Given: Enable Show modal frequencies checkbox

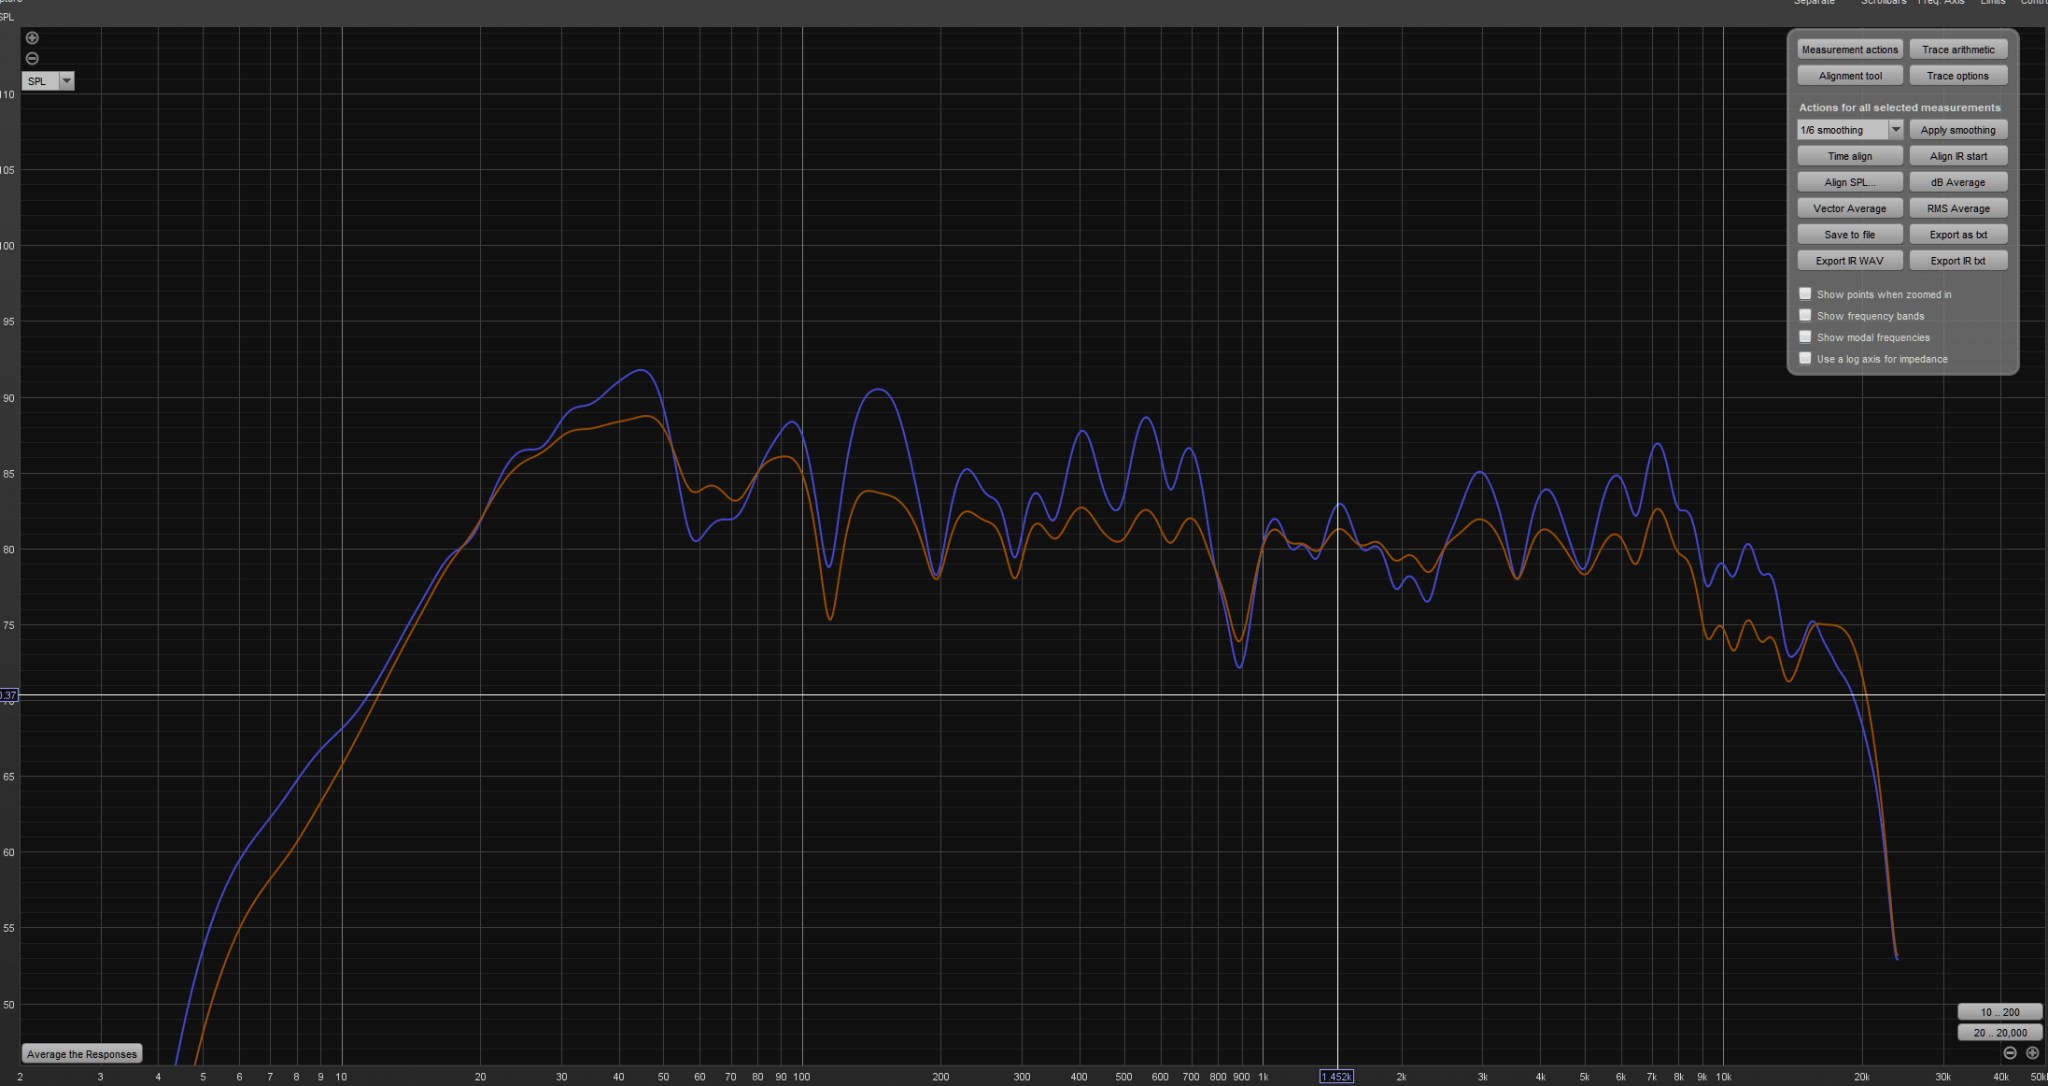Looking at the screenshot, I should coord(1805,337).
